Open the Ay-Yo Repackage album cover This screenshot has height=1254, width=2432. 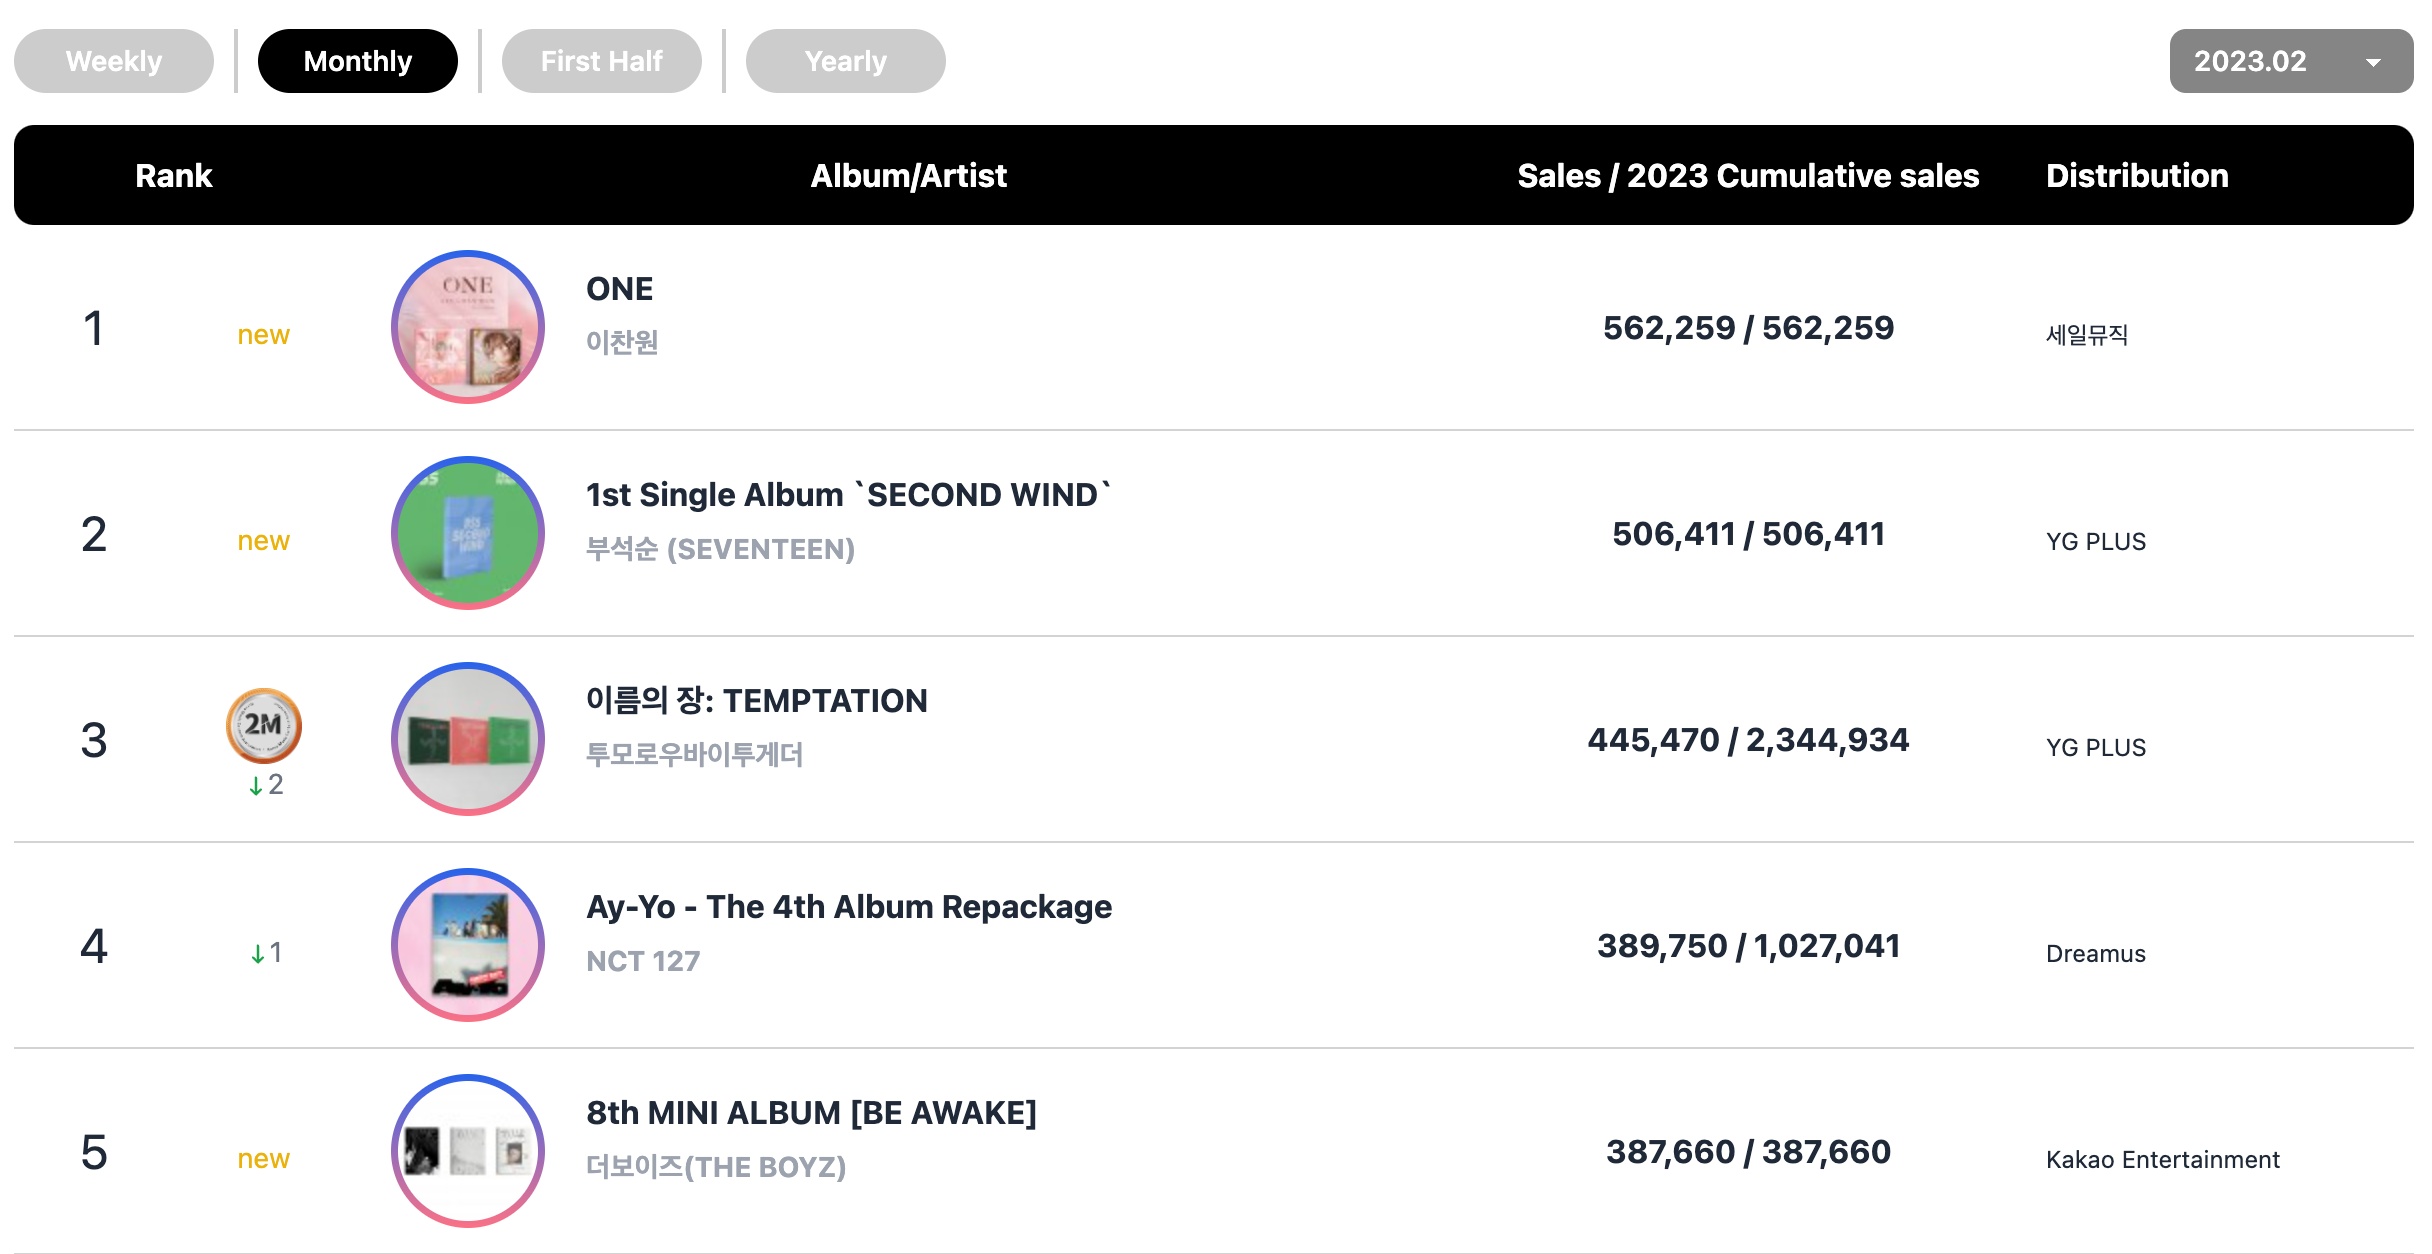[x=467, y=945]
